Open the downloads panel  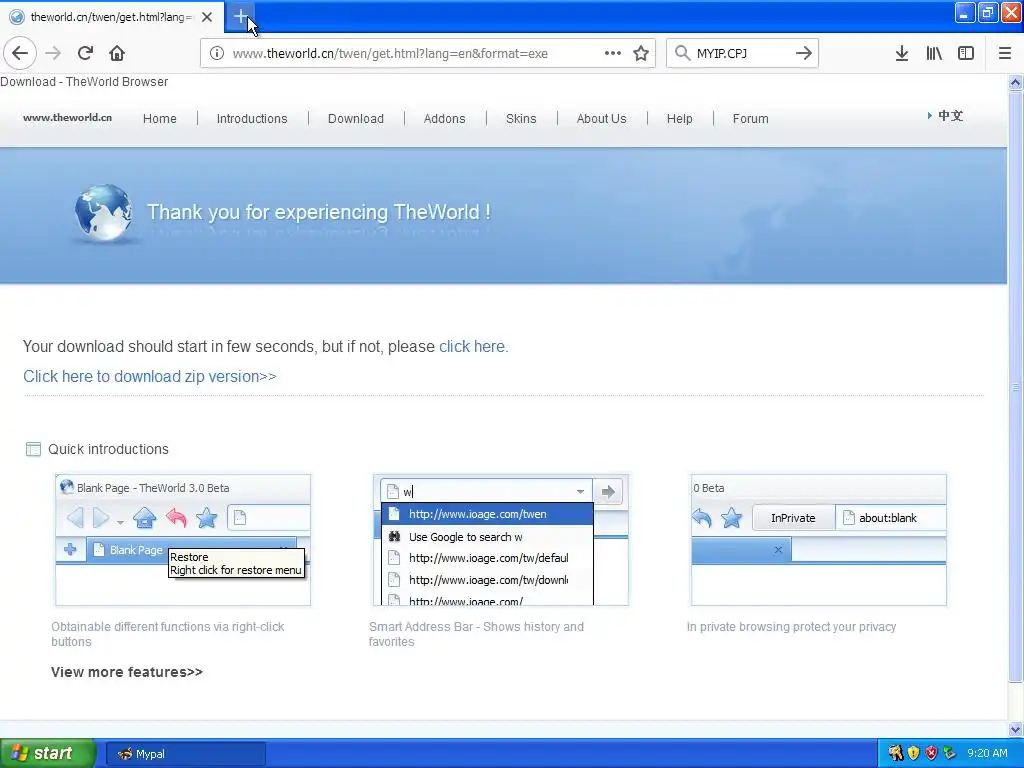[902, 54]
